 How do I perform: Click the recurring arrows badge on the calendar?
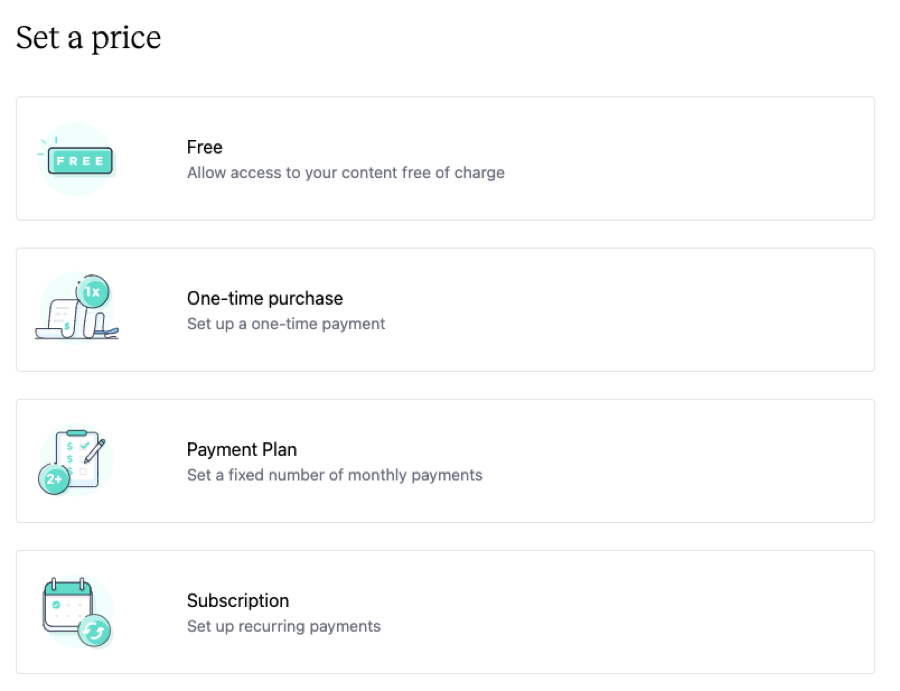(94, 631)
